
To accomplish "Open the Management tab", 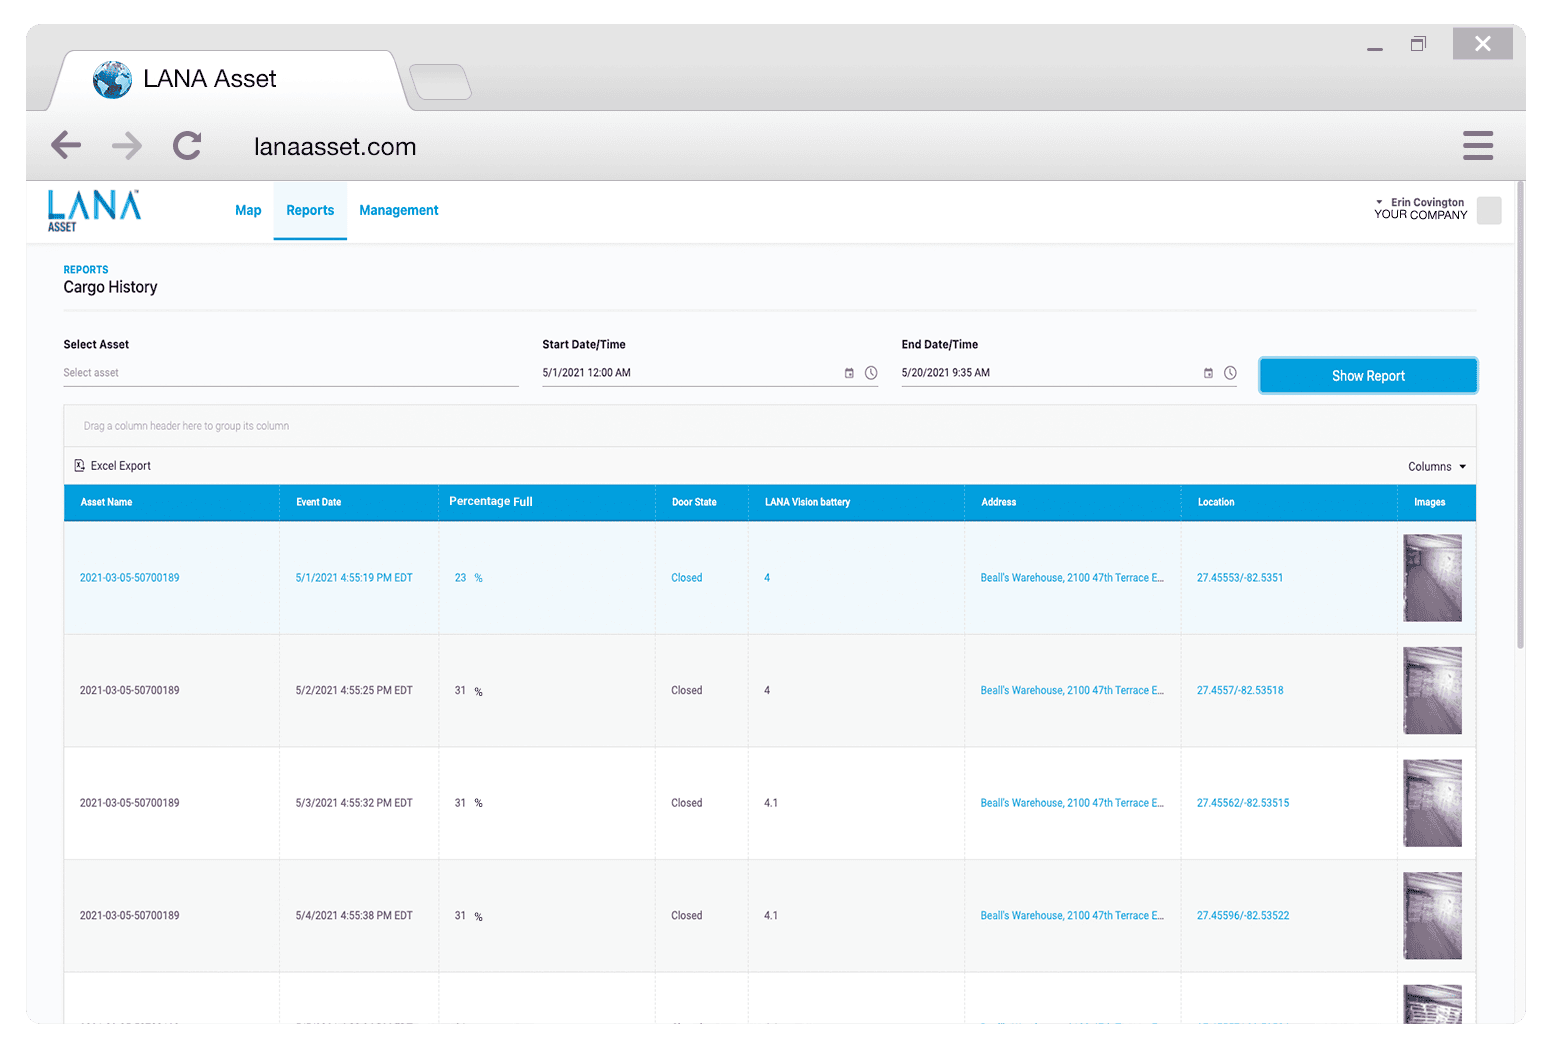I will (x=398, y=211).
